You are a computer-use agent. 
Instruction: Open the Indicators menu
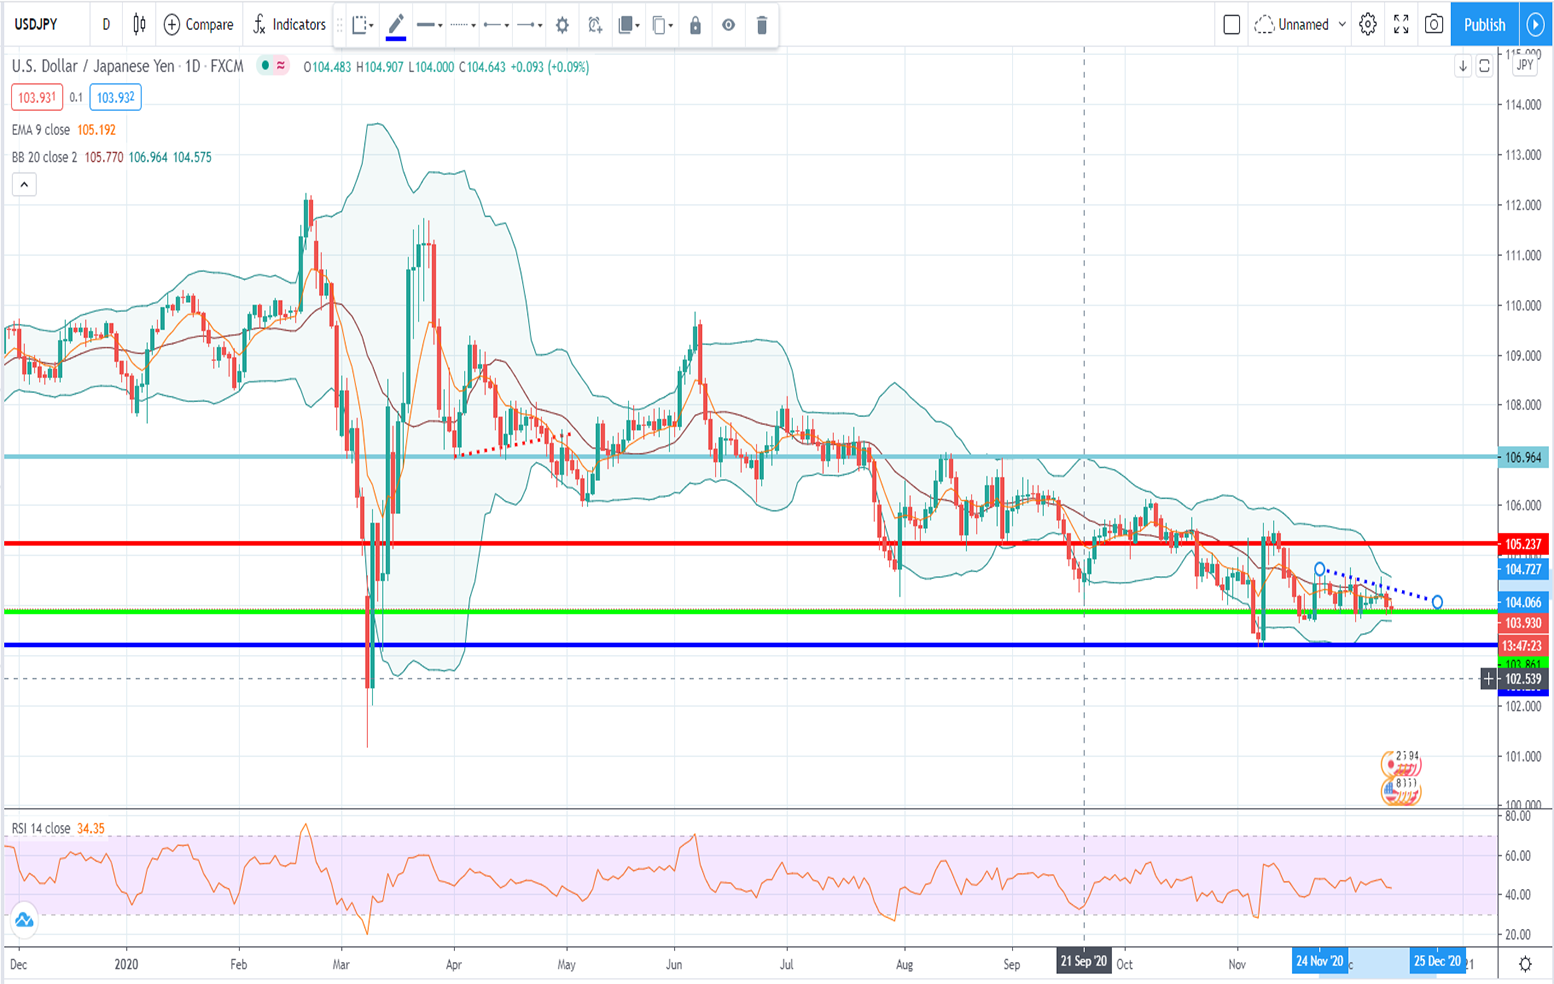point(289,25)
